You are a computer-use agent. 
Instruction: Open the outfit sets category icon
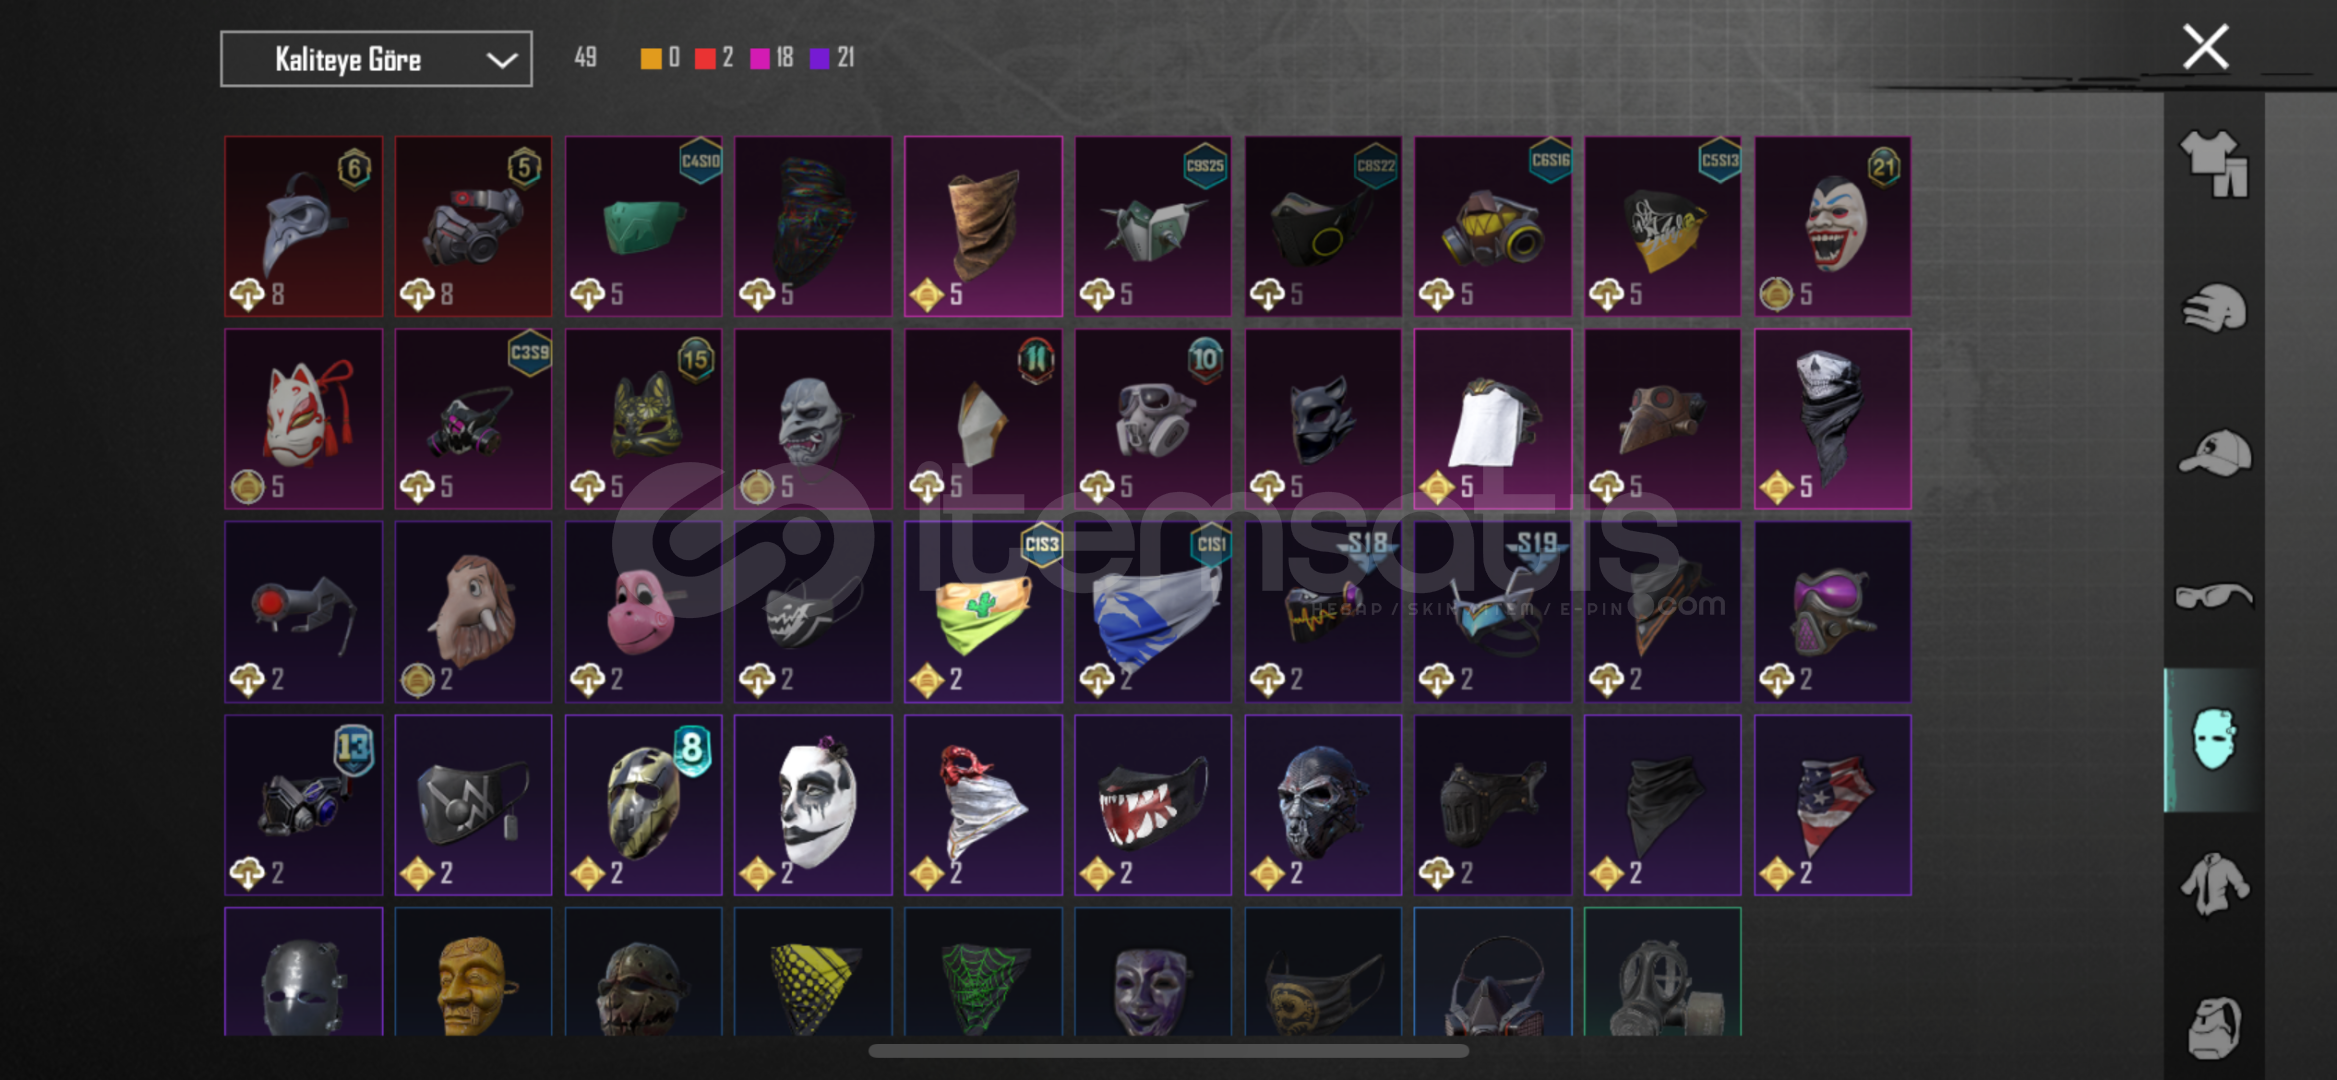2214,163
